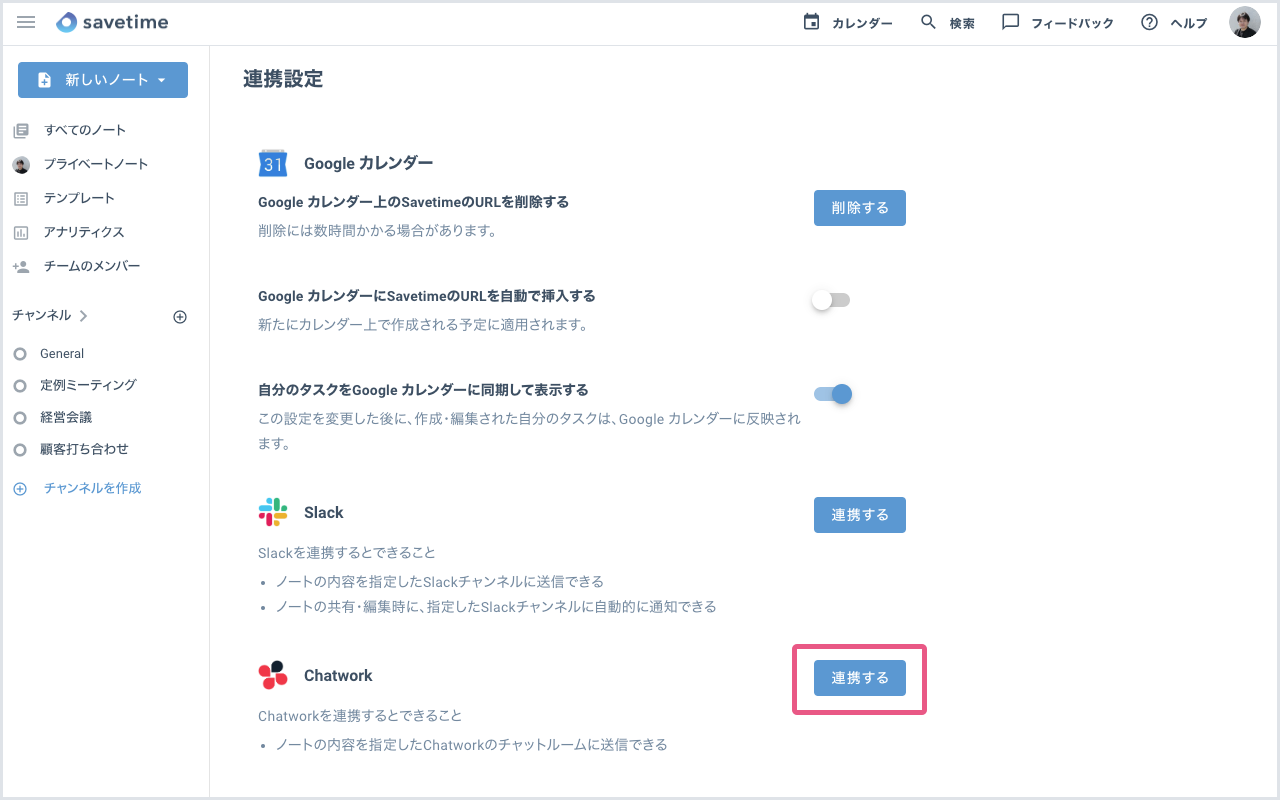Viewport: 1280px width, 800px height.
Task: Click the アナリティクス chart icon
Action: 21,232
